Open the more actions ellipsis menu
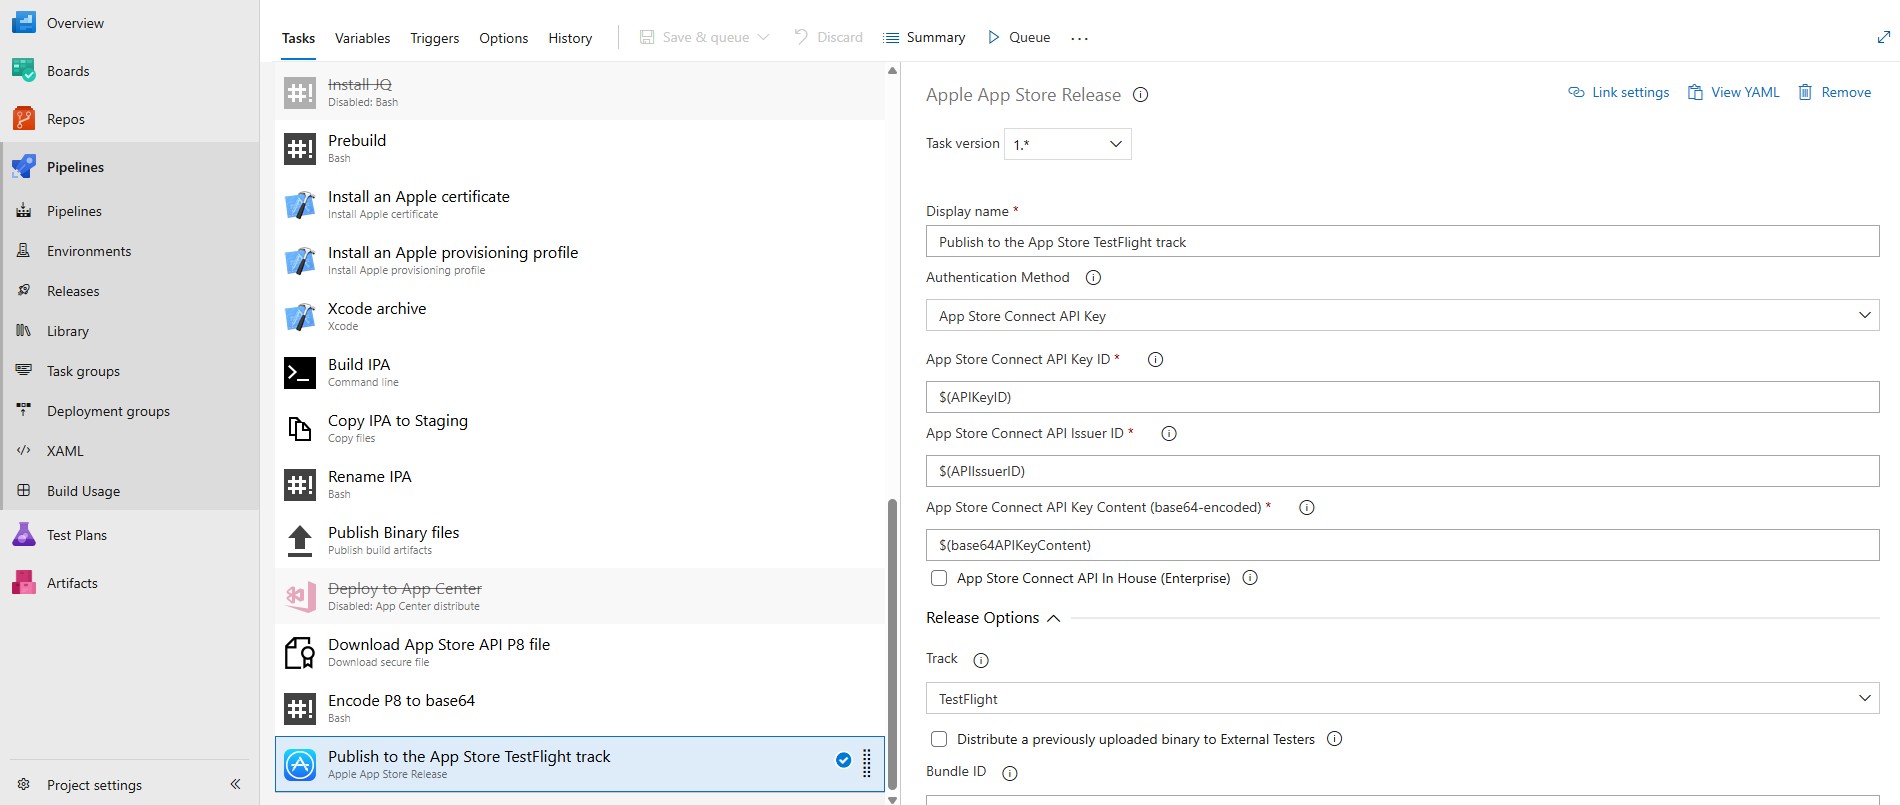Image resolution: width=1900 pixels, height=805 pixels. point(1079,38)
